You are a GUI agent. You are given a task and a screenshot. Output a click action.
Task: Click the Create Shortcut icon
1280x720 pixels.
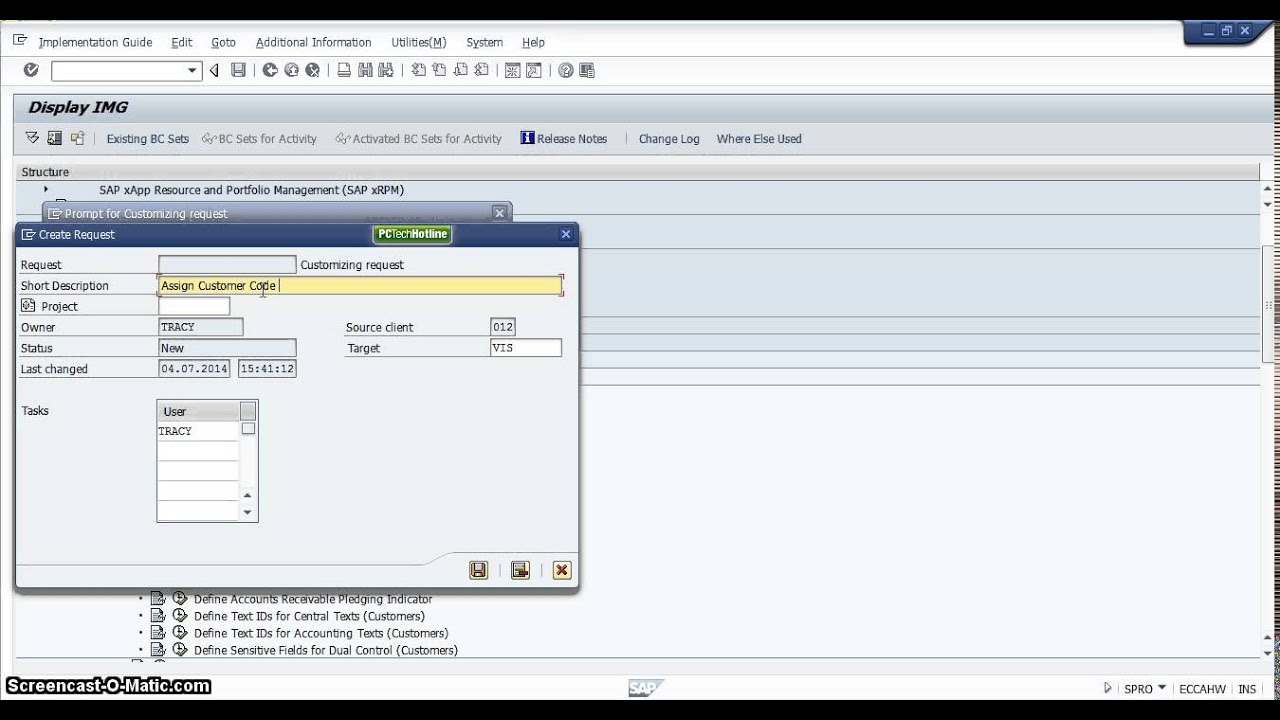(x=534, y=70)
